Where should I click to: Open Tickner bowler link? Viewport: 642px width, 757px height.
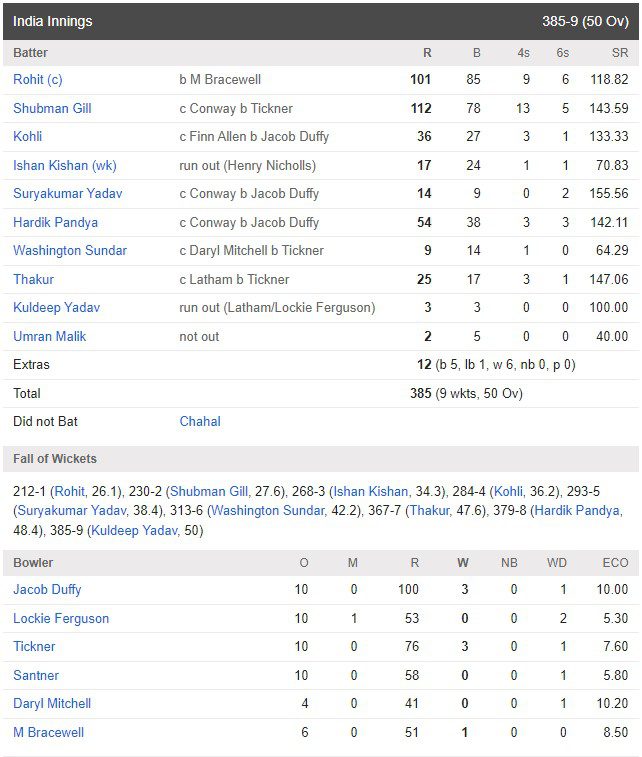pos(34,646)
